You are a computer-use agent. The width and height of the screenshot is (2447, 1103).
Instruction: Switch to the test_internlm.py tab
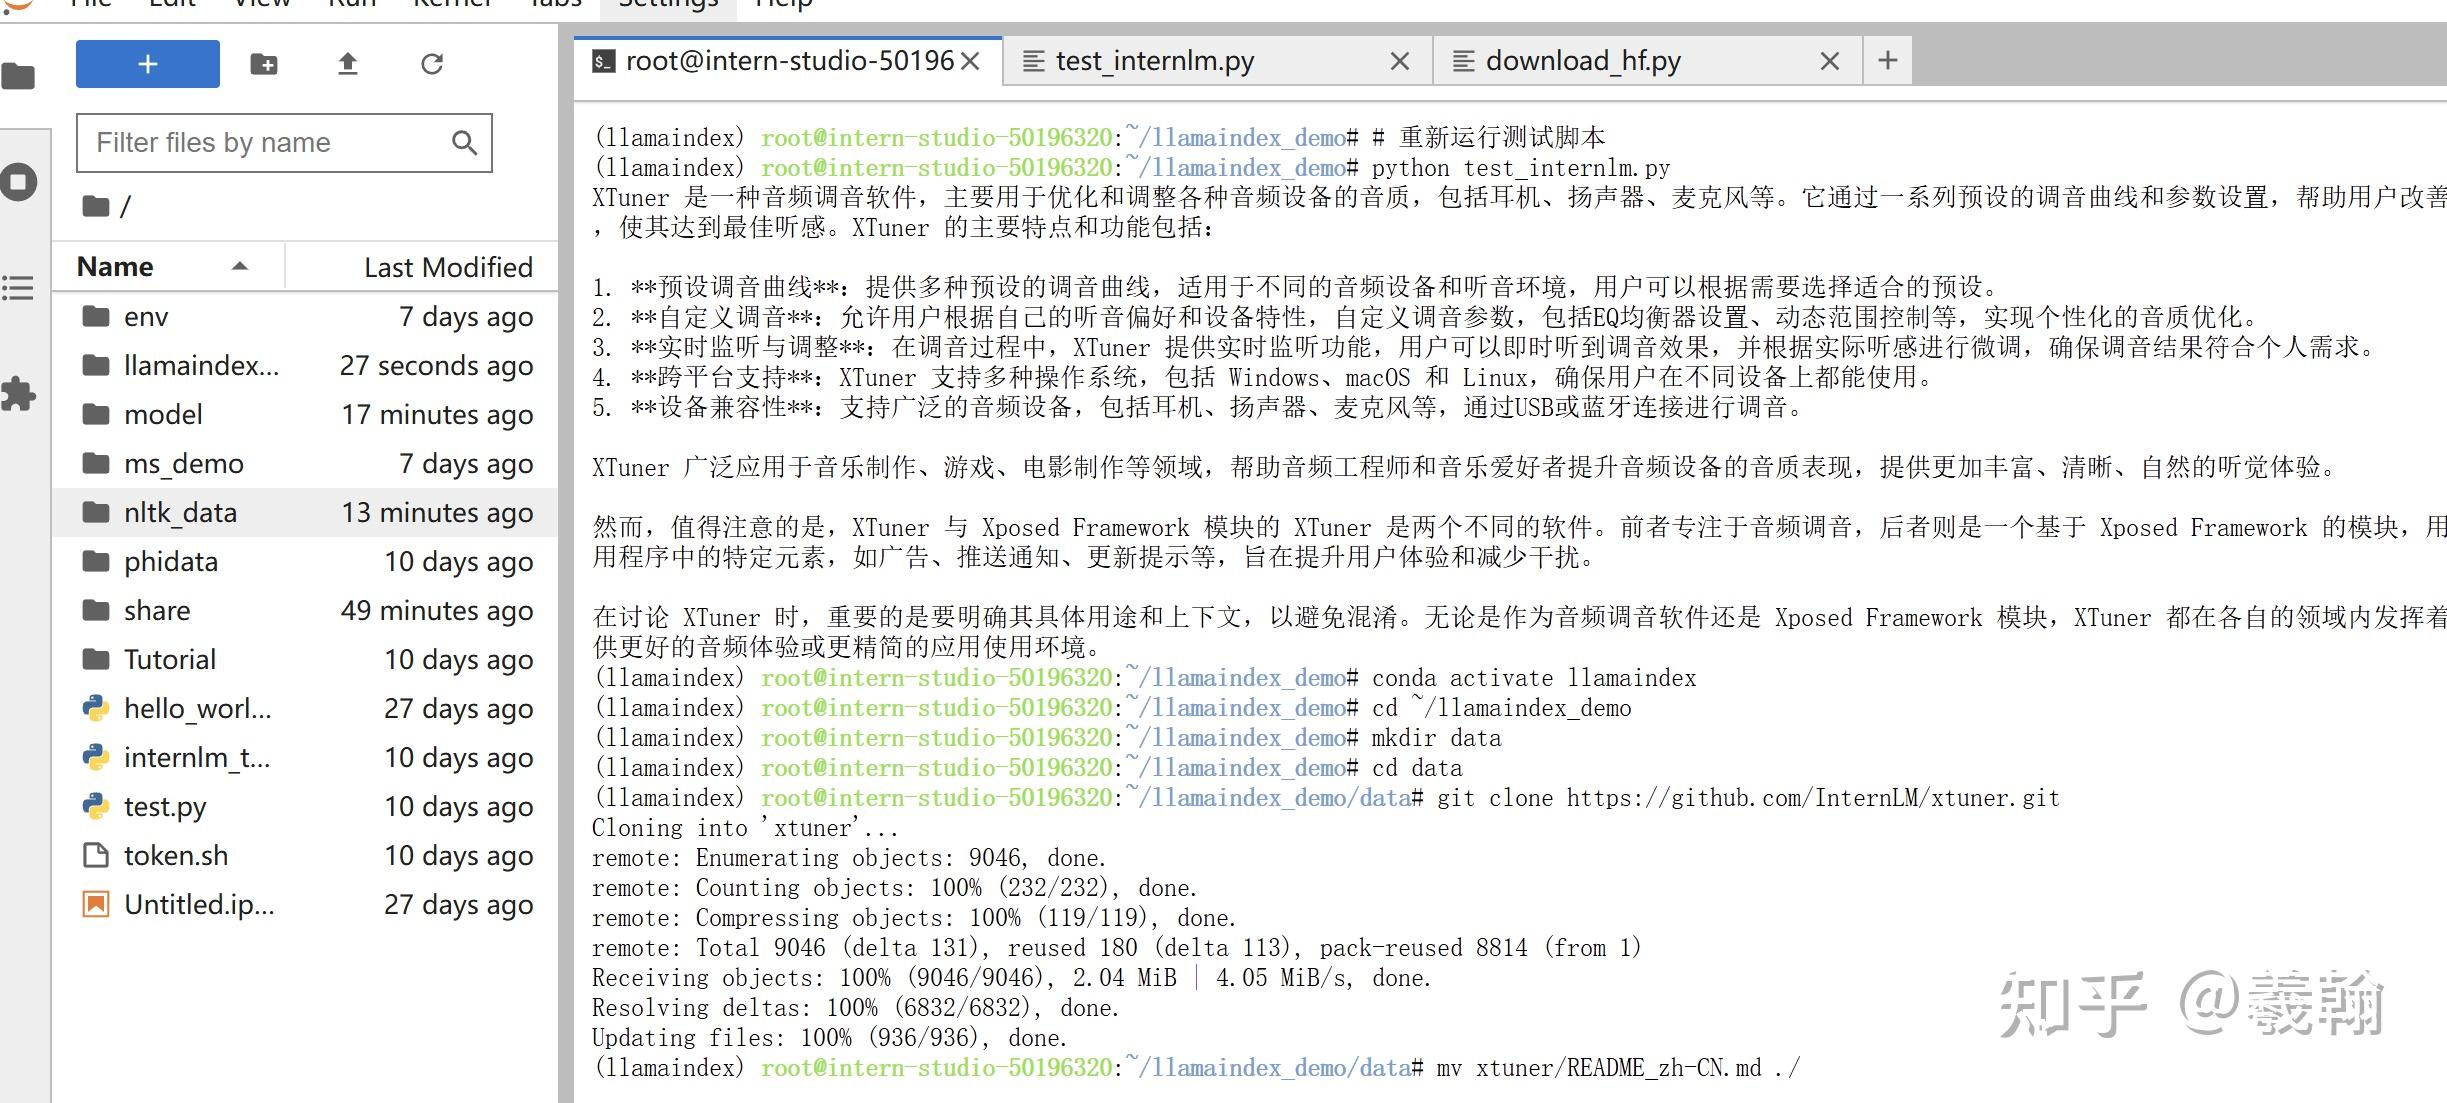[x=1155, y=60]
